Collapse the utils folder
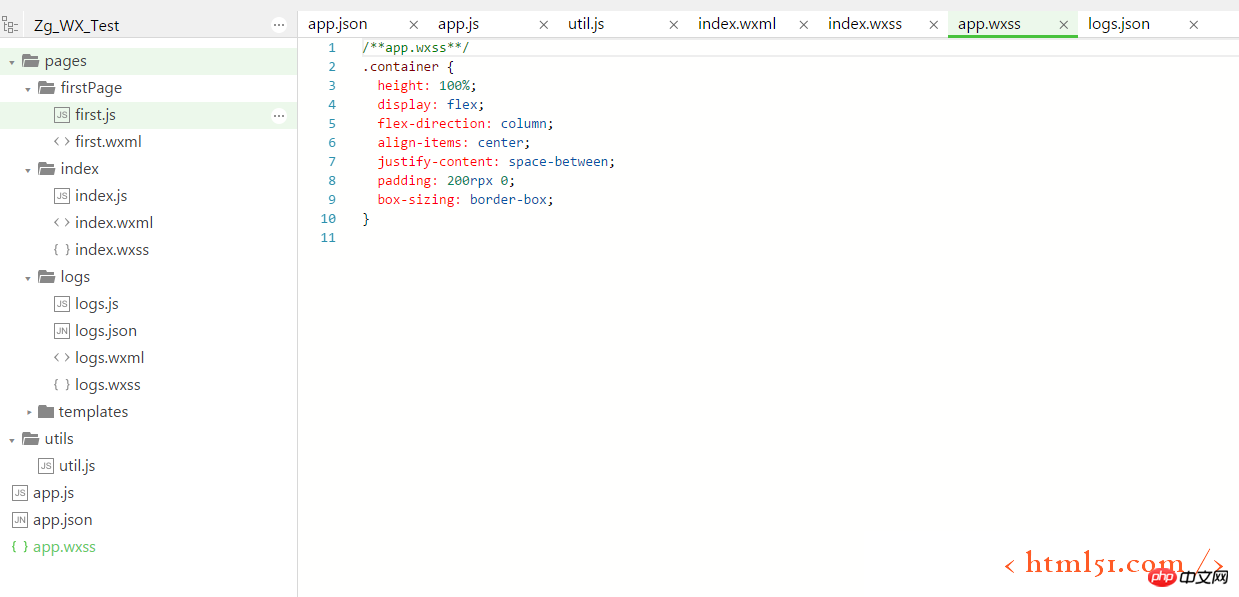The height and width of the screenshot is (597, 1239). pyautogui.click(x=12, y=439)
